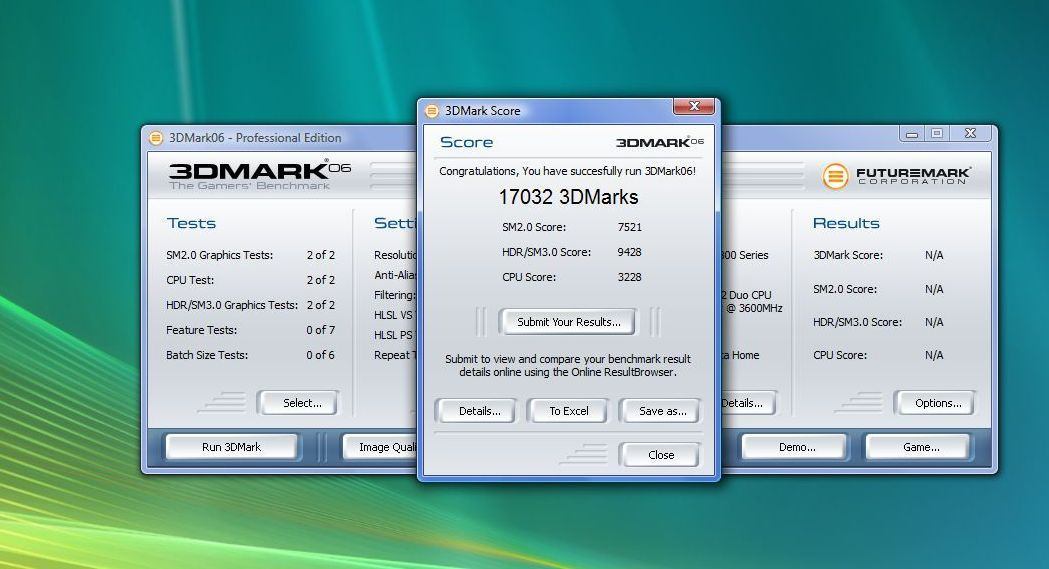Screen dimensions: 1049x569
Task: Close the 3DMark Score dialog via X
Action: pyautogui.click(x=694, y=106)
